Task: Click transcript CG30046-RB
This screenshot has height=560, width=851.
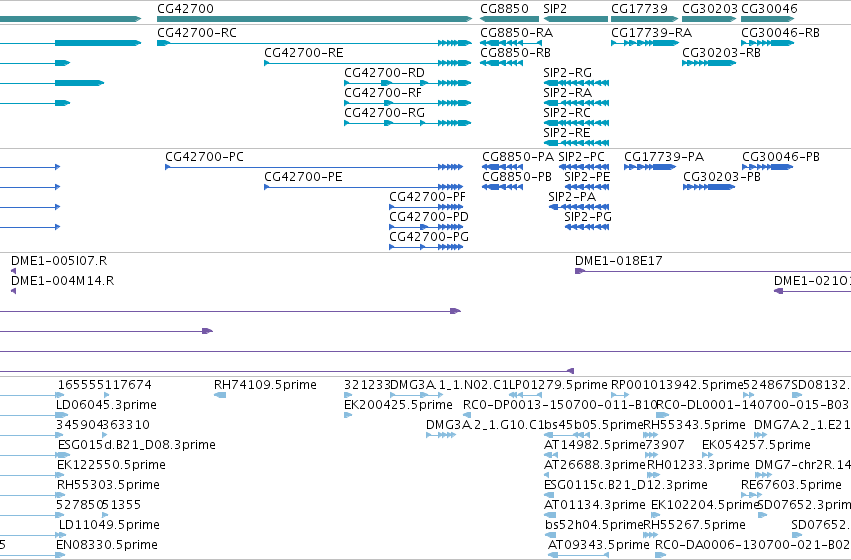Action: point(767,43)
